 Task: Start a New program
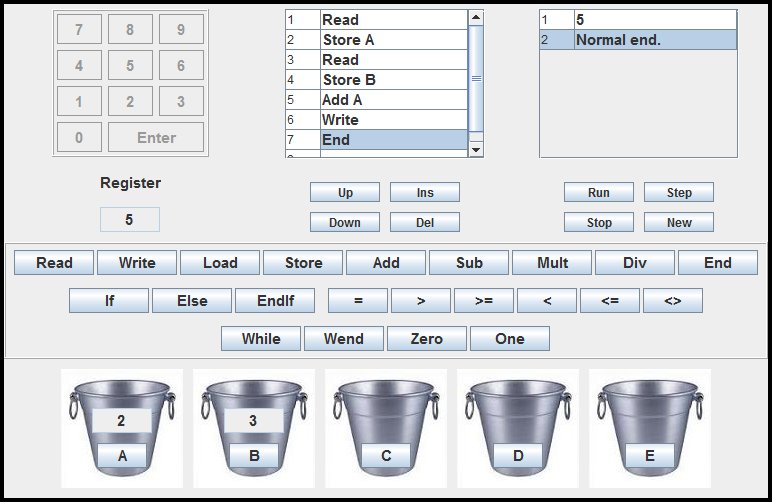[679, 222]
